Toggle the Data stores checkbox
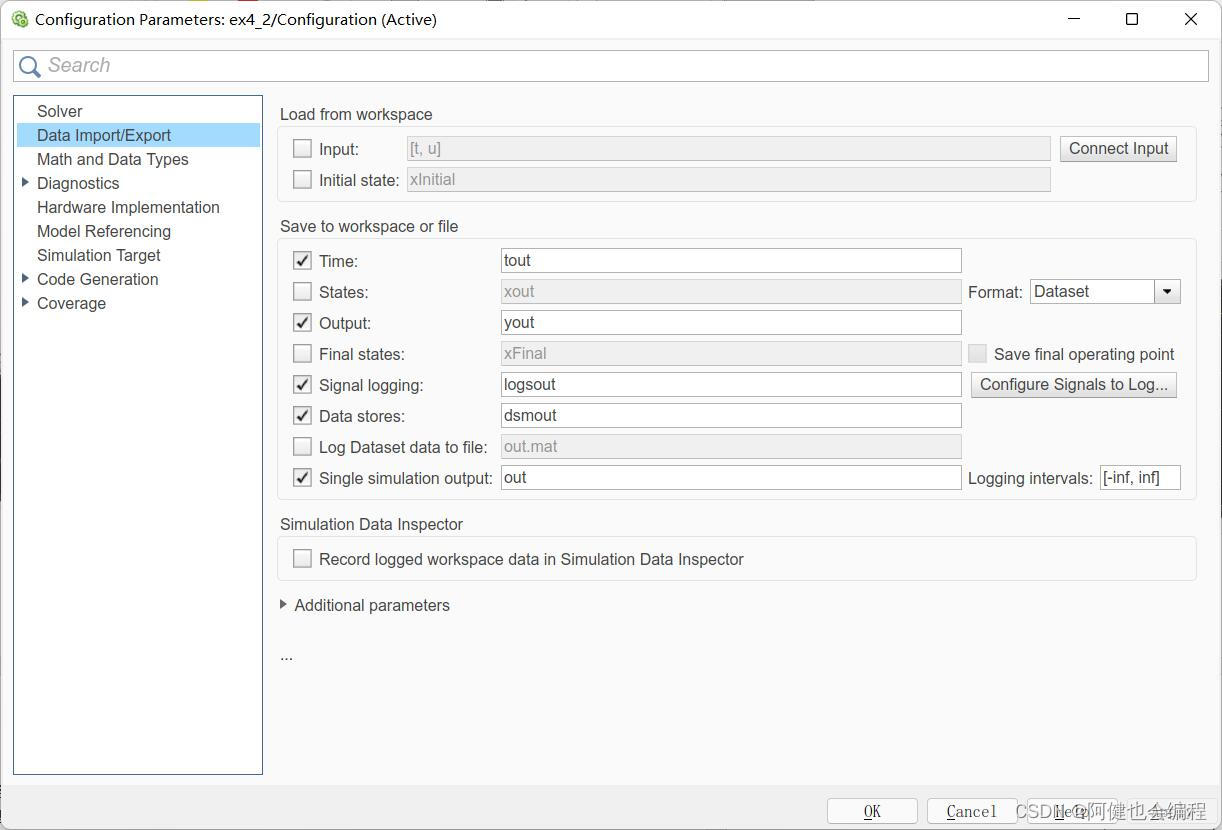The width and height of the screenshot is (1222, 830). pos(302,416)
